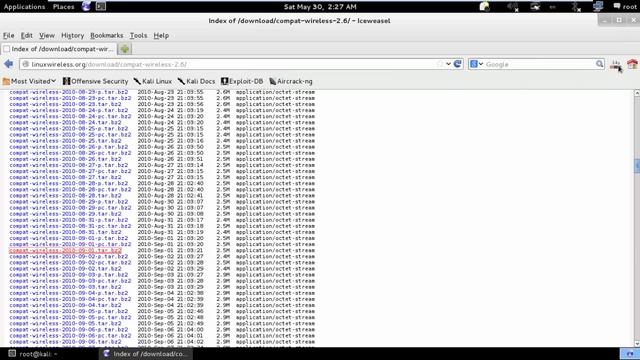640x360 pixels.
Task: Open the address bar history dropdown arrow
Action: click(448, 64)
